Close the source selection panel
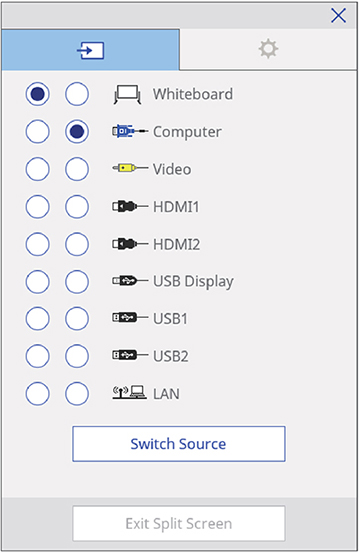 pos(338,16)
